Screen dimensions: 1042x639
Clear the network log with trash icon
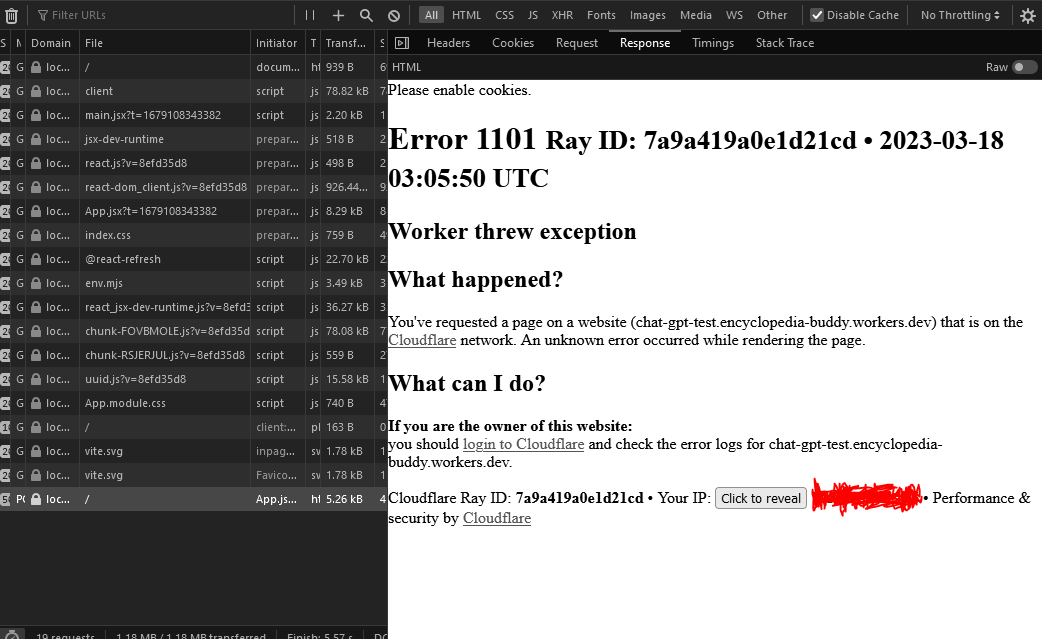click(11, 15)
